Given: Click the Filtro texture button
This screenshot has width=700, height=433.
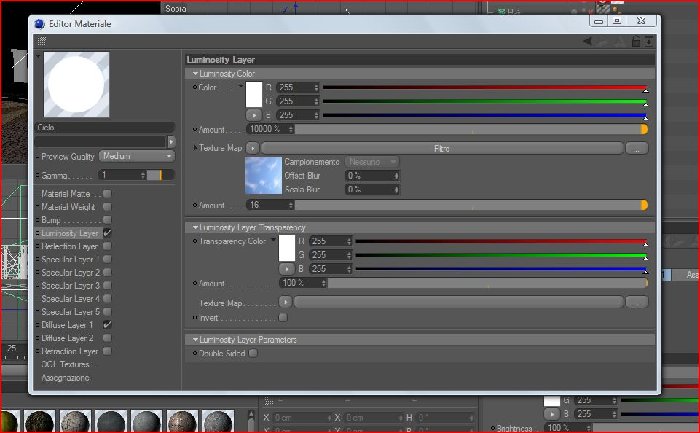Looking at the screenshot, I should click(x=442, y=148).
